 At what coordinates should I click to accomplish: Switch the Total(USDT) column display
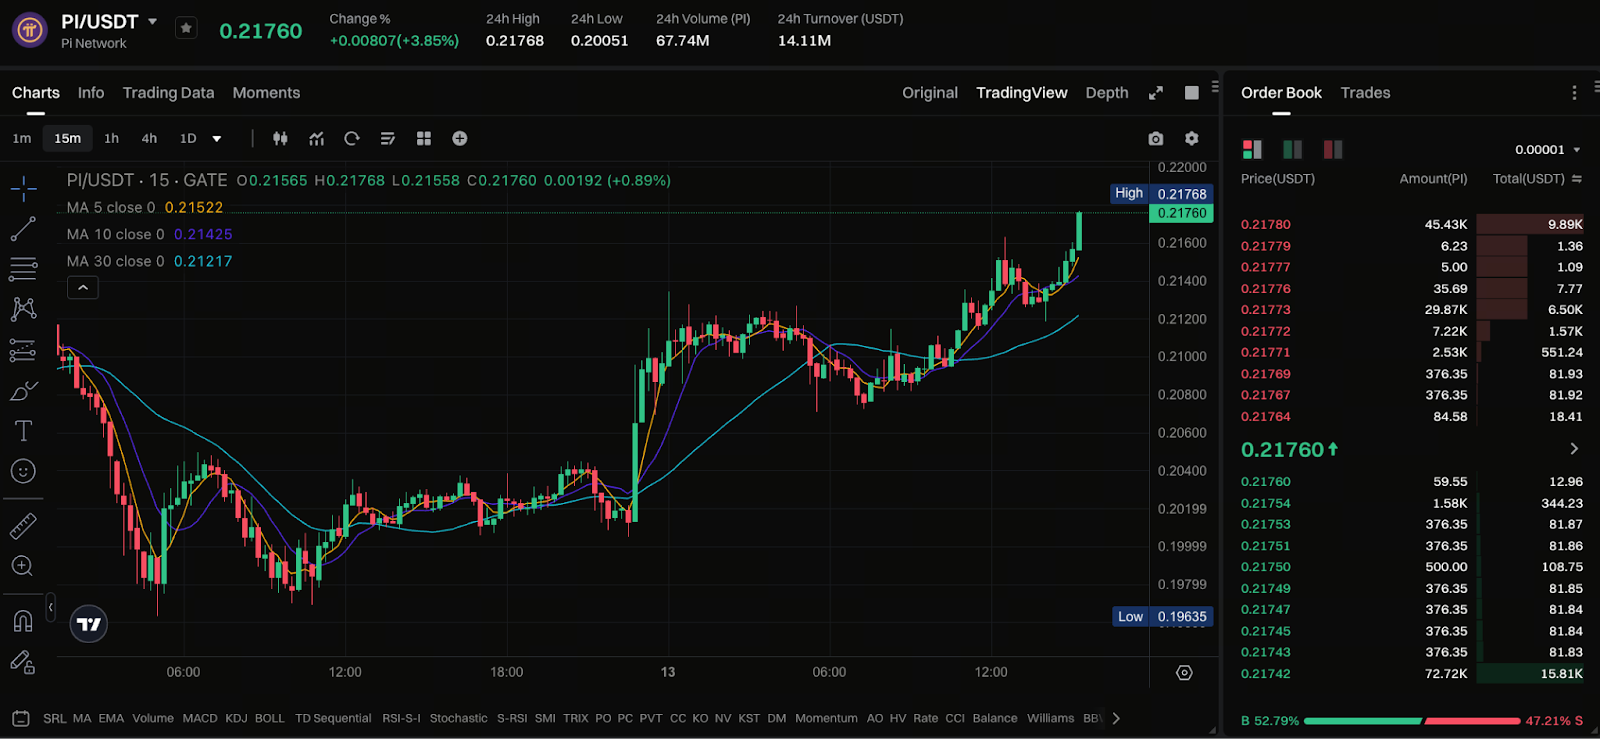pos(1577,179)
